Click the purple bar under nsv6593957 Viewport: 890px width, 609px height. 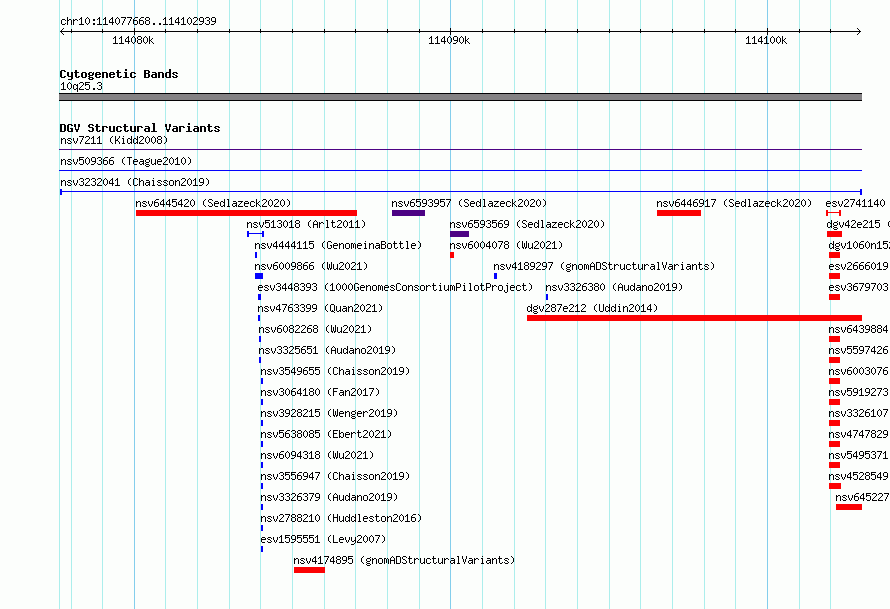point(408,213)
